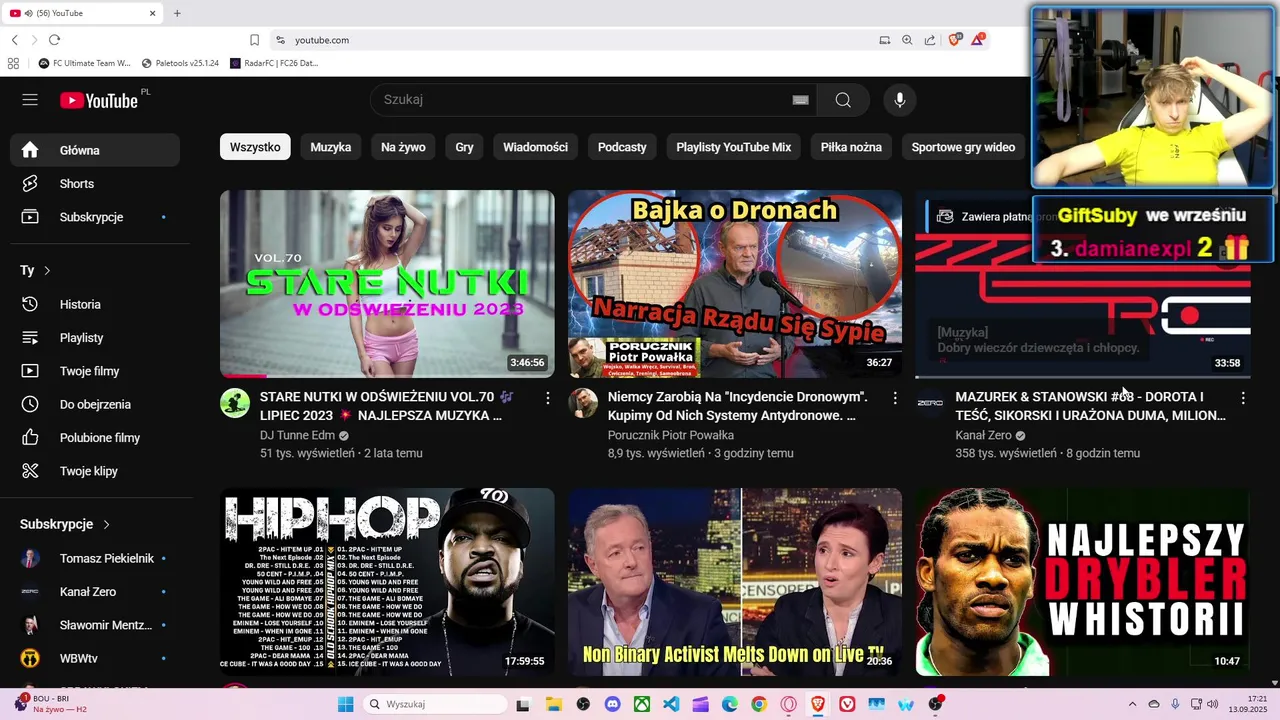Click the browser back arrow
The width and height of the screenshot is (1280, 720).
point(15,40)
